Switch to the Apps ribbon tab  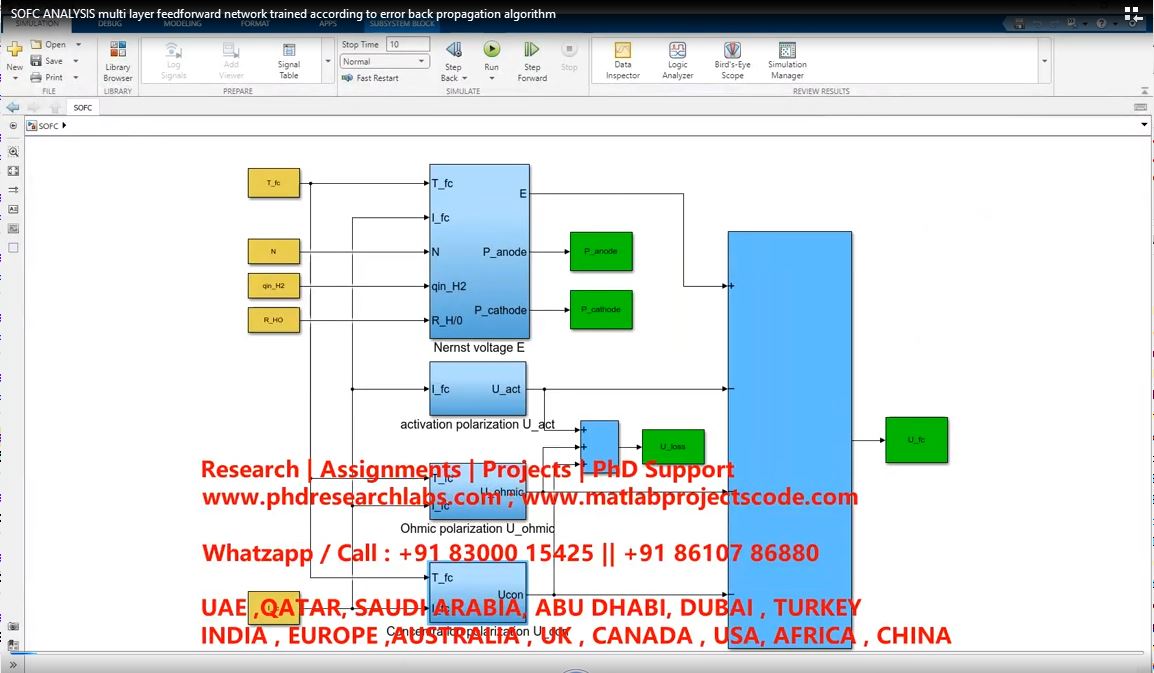click(x=328, y=24)
